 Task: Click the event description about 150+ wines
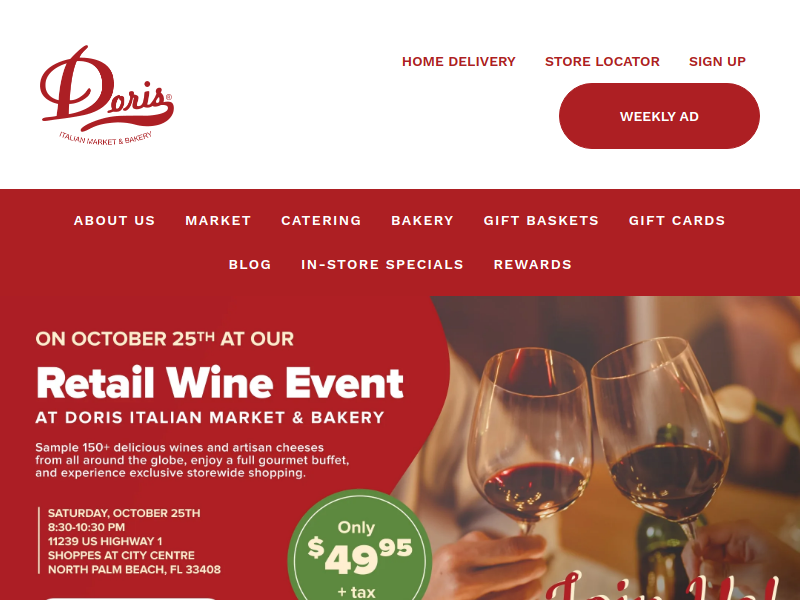(x=192, y=460)
